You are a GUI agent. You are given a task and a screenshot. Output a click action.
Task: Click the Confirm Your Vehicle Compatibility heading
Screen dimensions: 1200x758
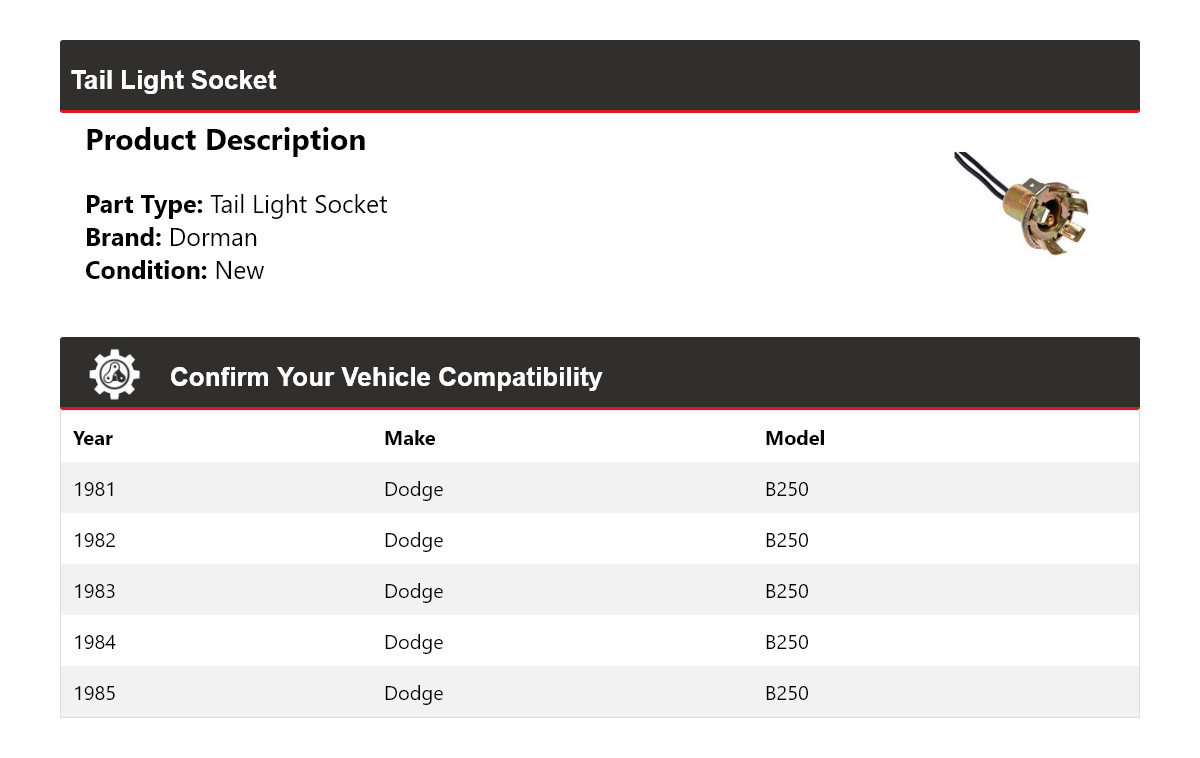(386, 377)
